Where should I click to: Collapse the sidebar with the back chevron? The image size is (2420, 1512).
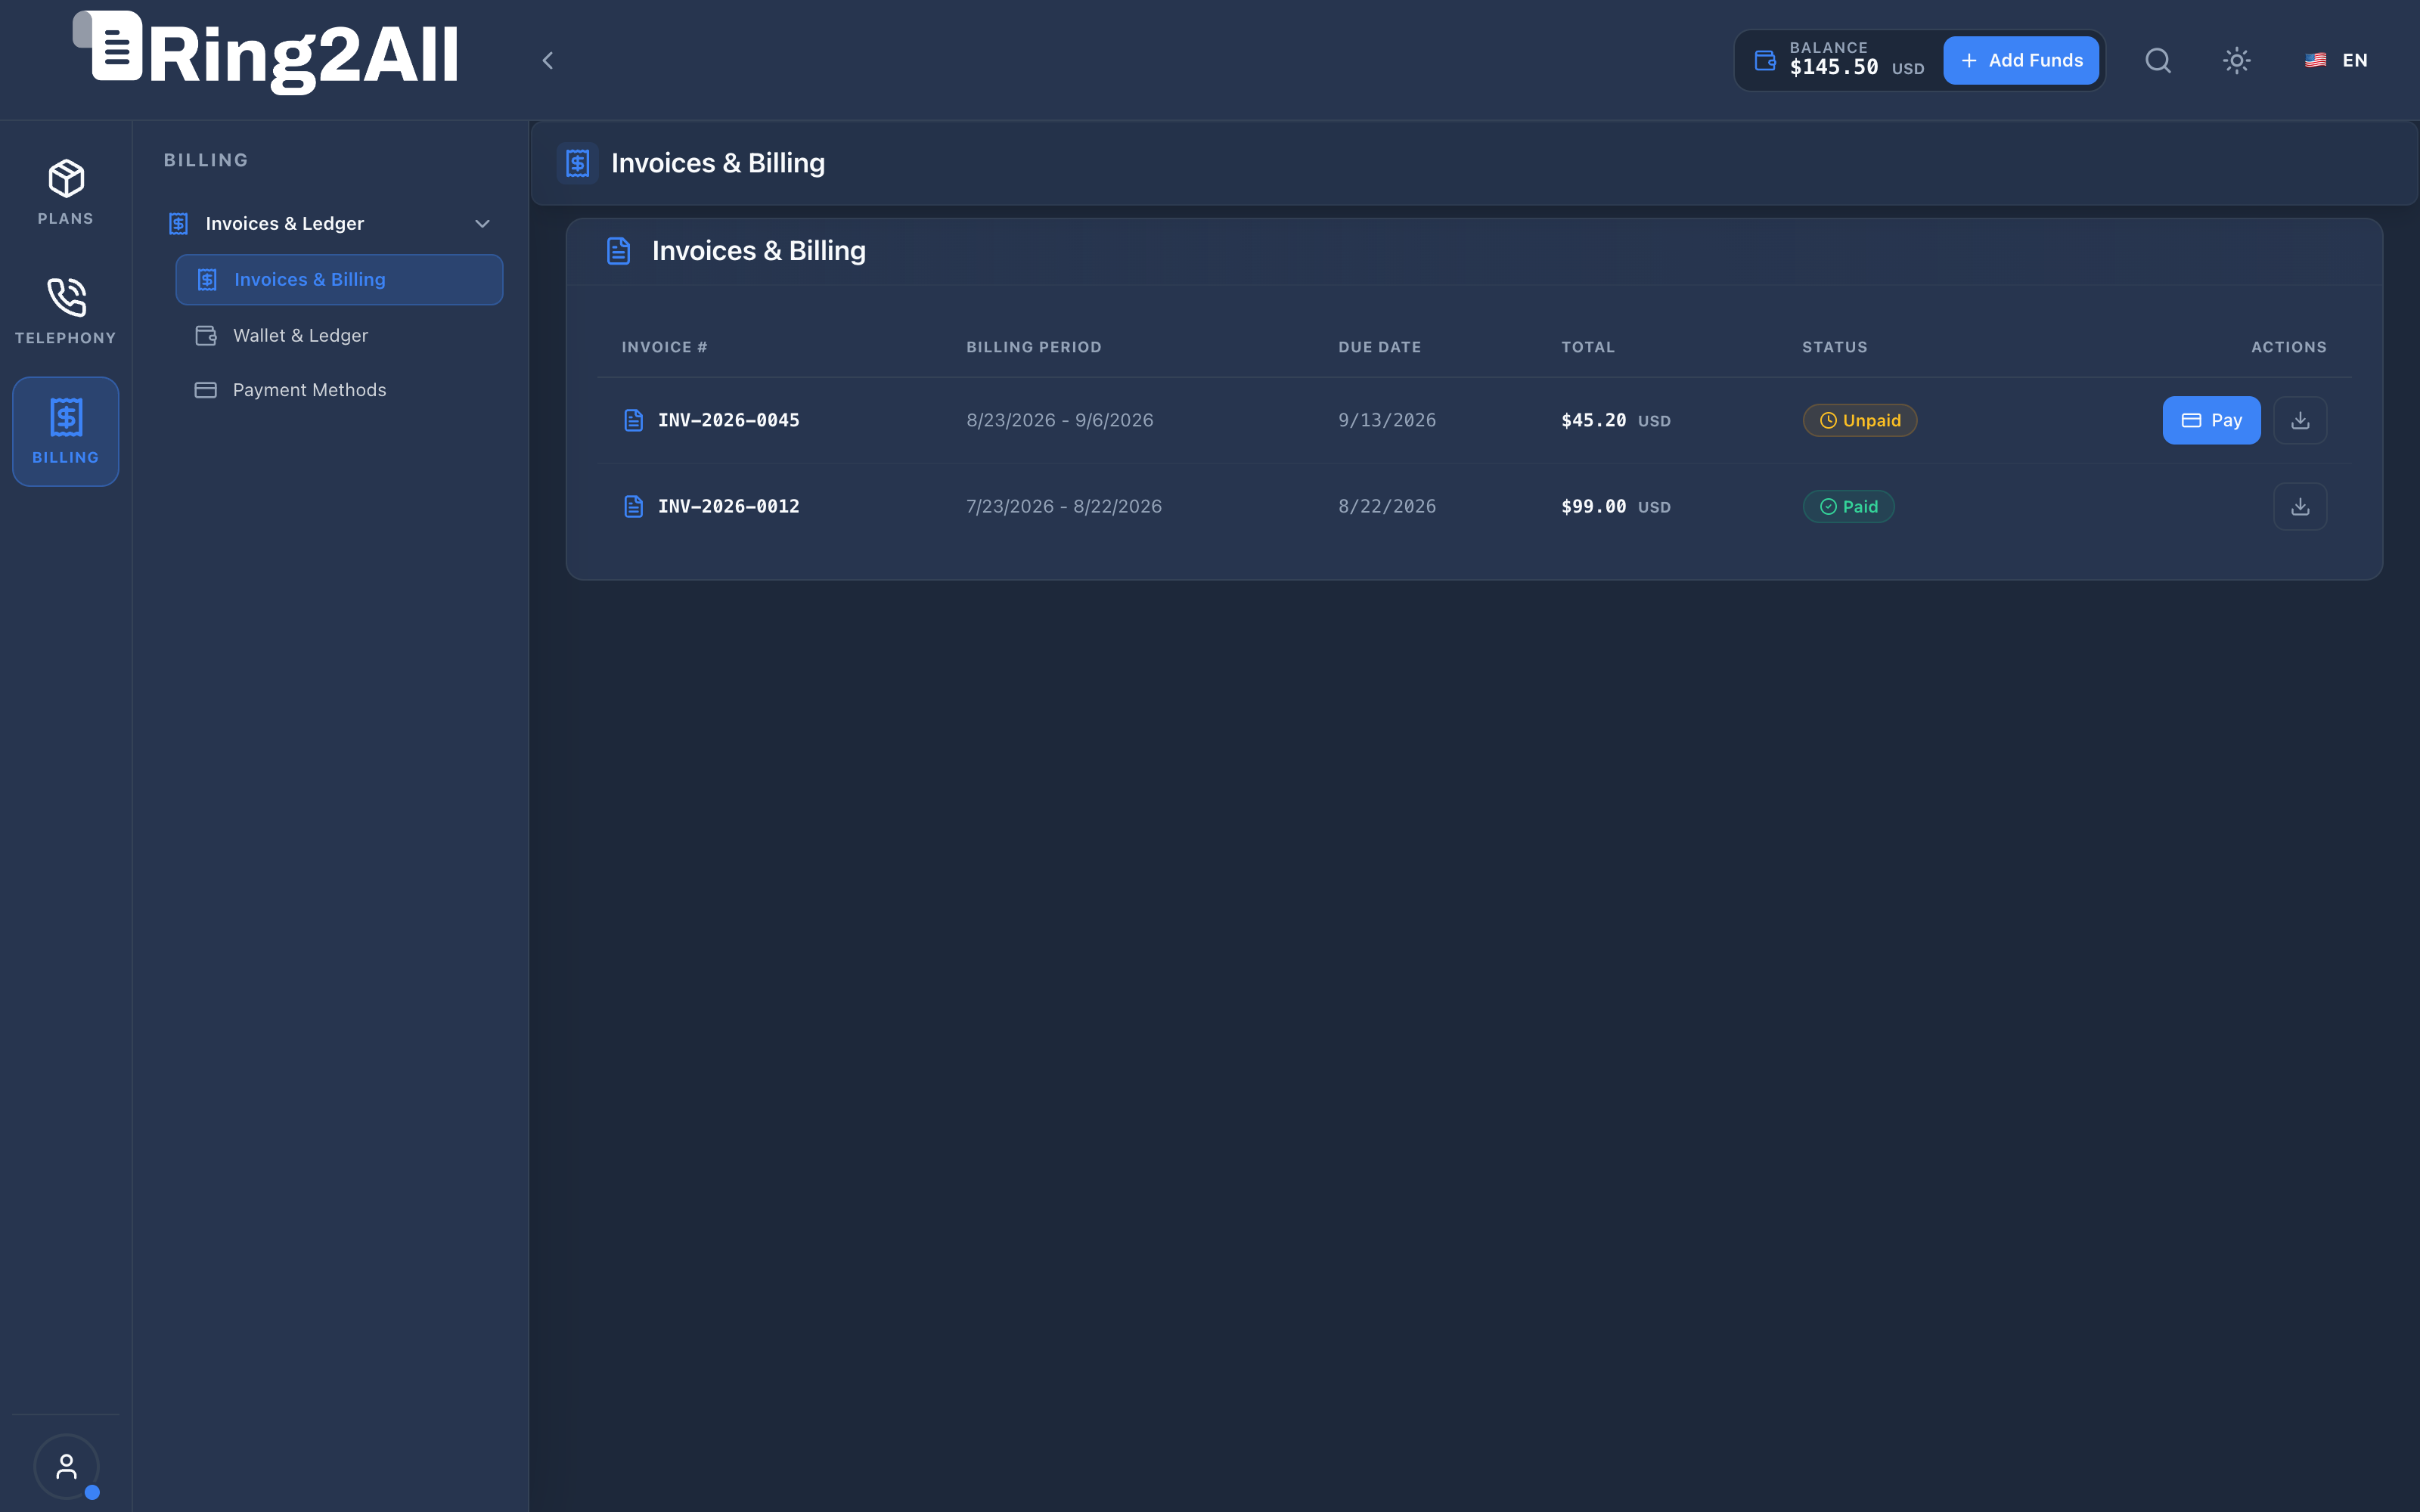point(547,61)
